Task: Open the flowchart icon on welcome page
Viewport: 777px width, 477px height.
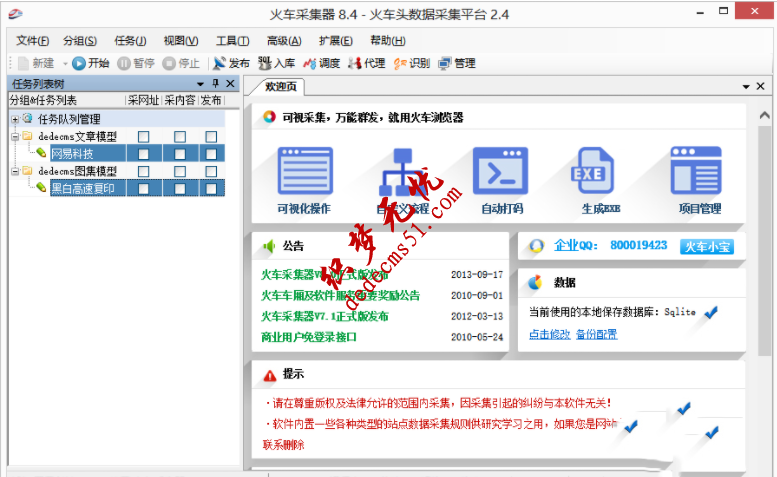Action: (x=402, y=172)
